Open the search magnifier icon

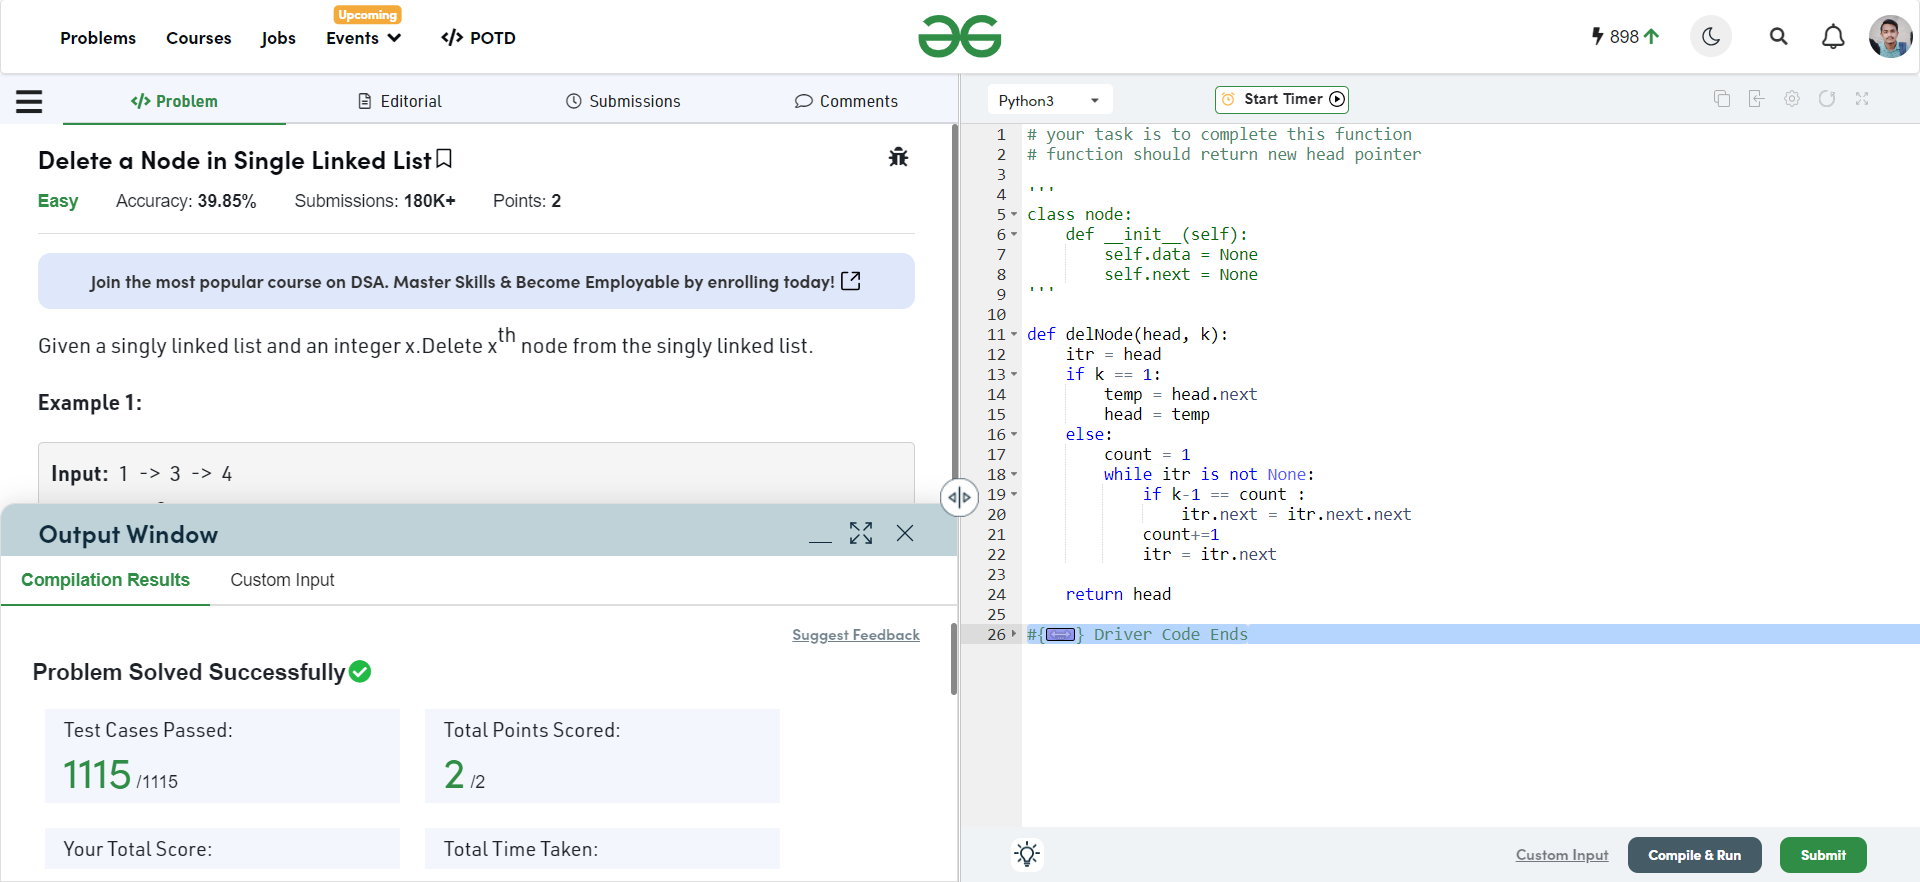pos(1778,37)
